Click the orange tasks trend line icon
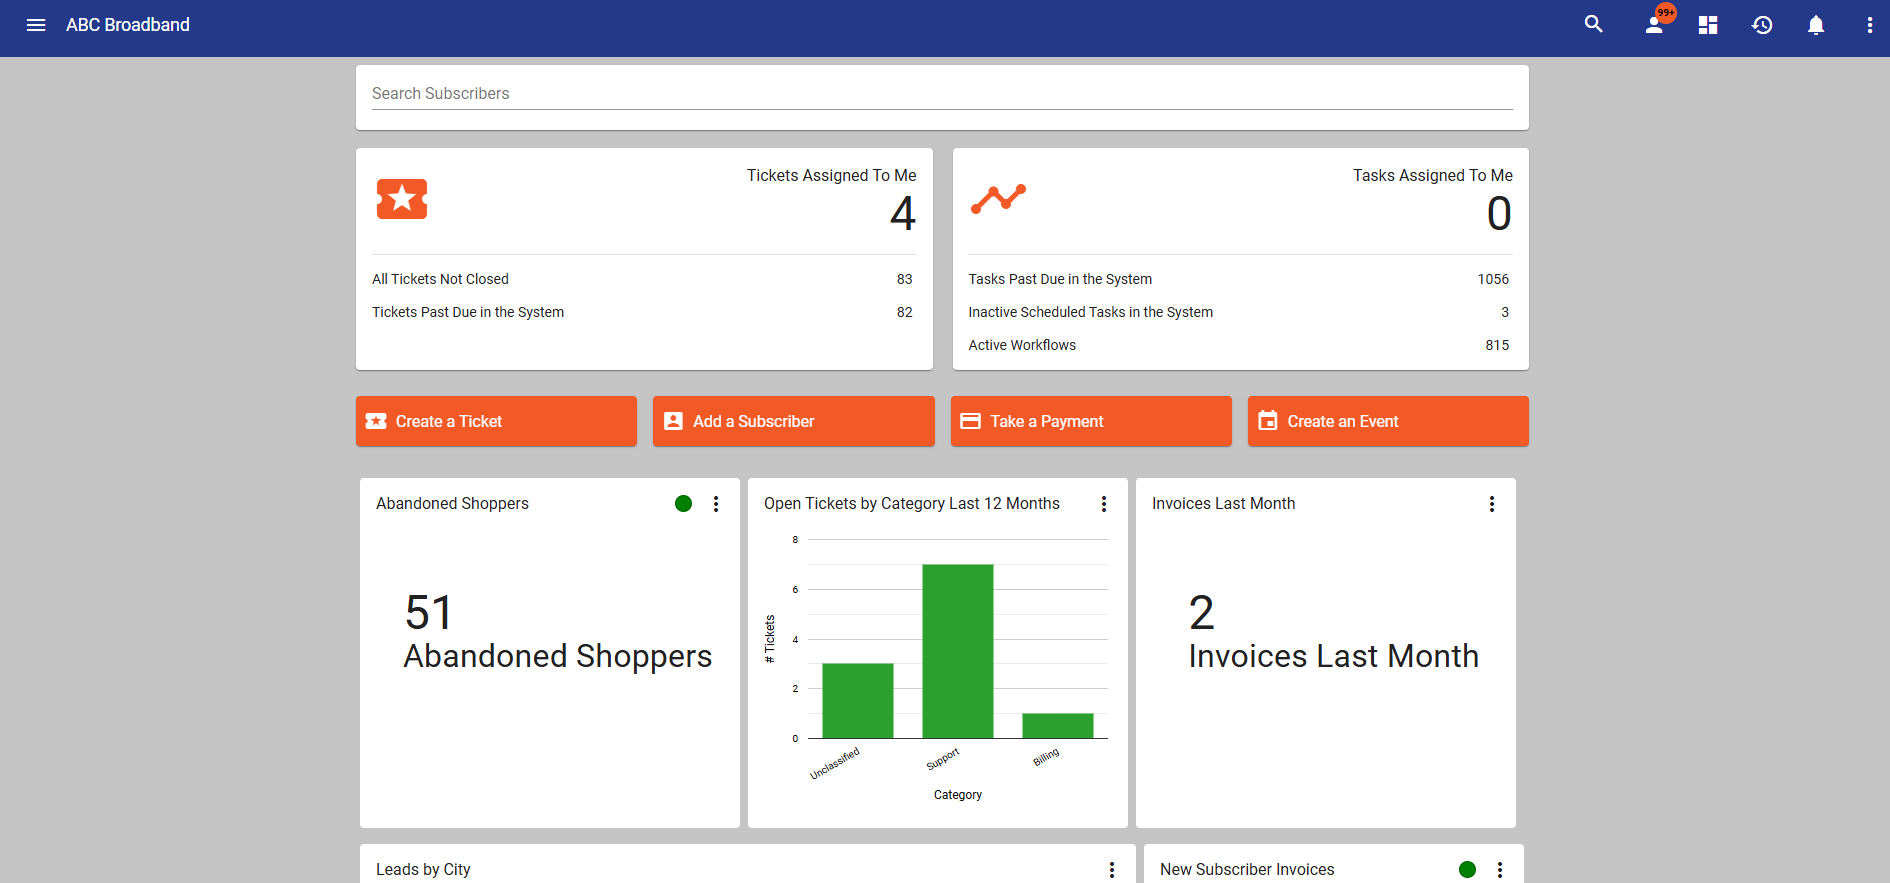This screenshot has width=1890, height=883. 998,199
